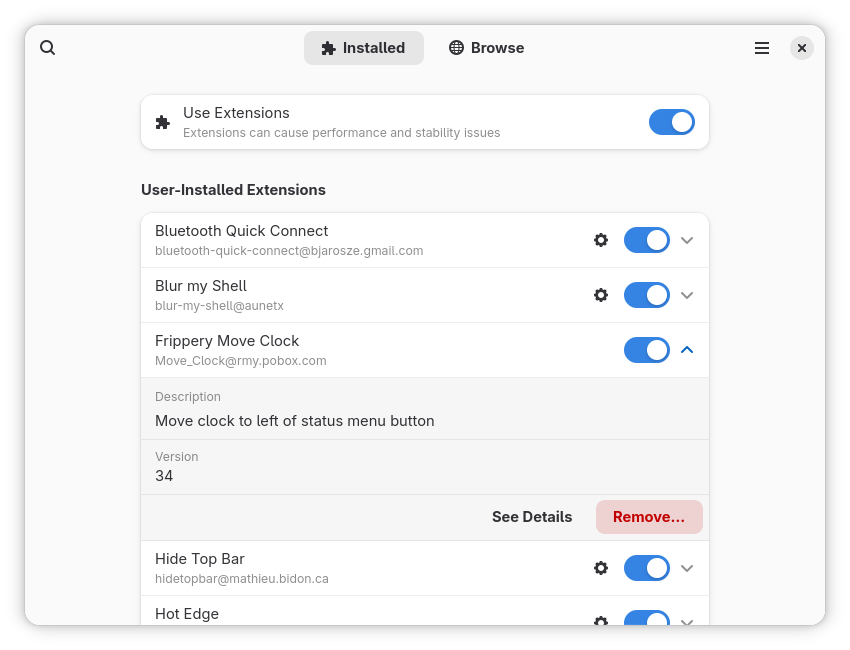The width and height of the screenshot is (850, 650).
Task: Switch to the Browse tab
Action: click(486, 47)
